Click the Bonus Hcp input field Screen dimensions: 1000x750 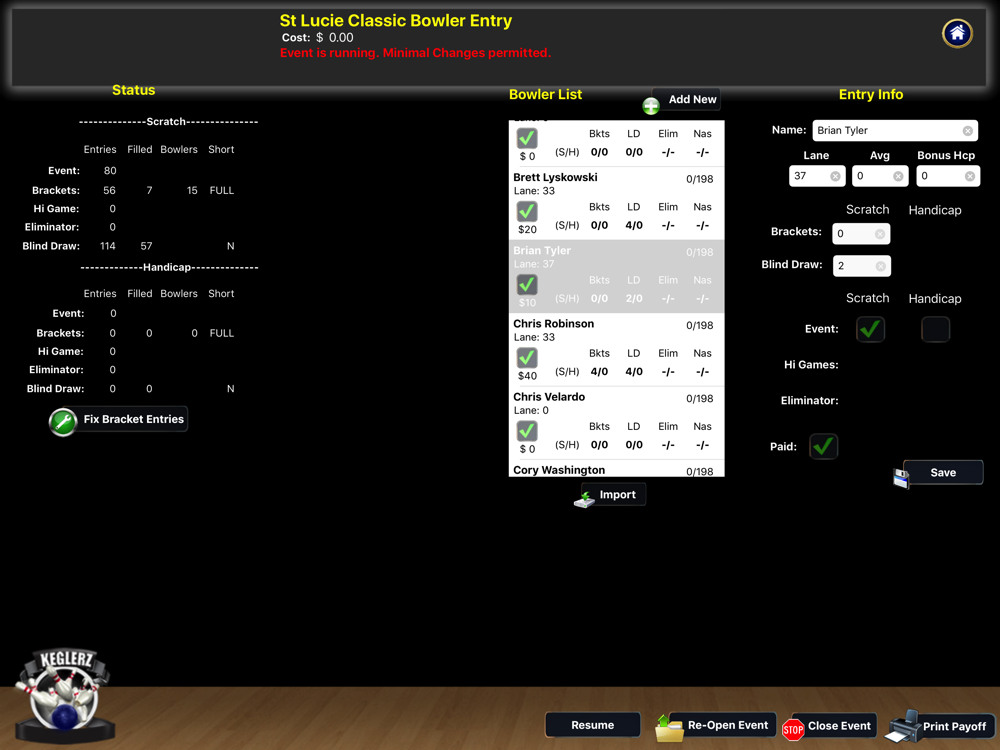tap(948, 176)
